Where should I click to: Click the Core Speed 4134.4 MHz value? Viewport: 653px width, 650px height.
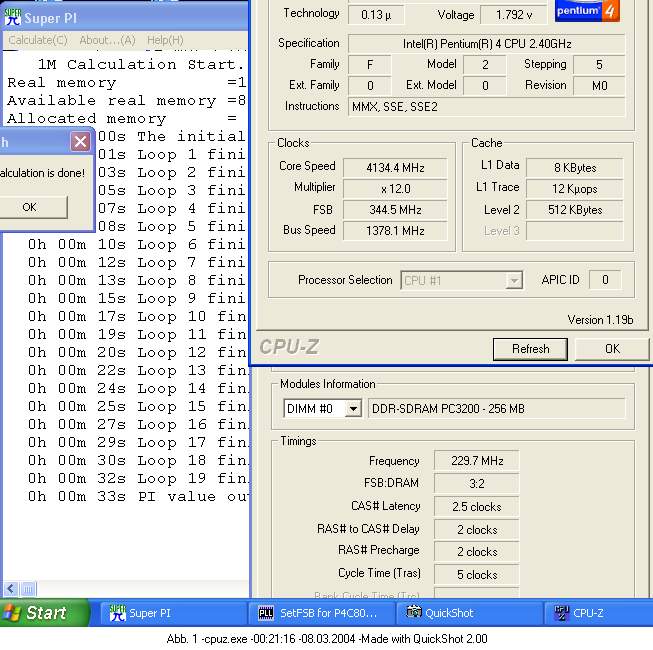pos(395,167)
